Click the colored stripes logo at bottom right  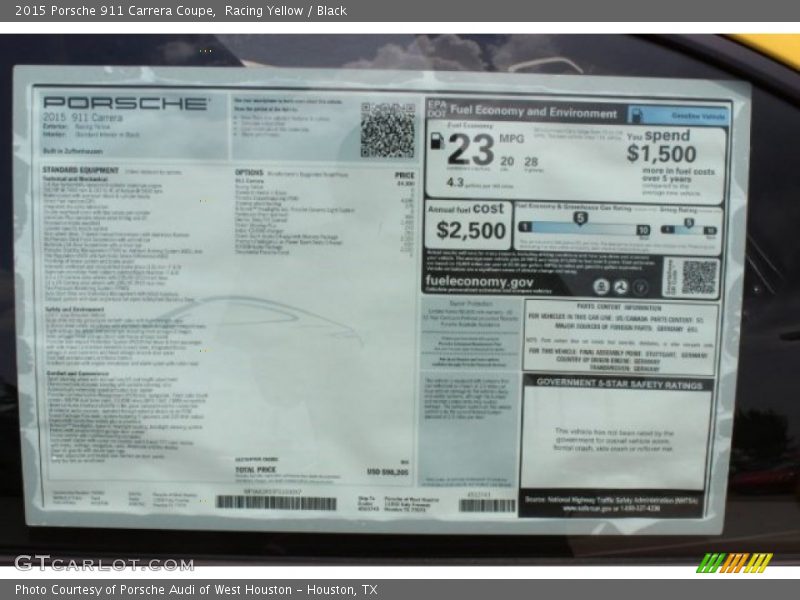pos(735,563)
